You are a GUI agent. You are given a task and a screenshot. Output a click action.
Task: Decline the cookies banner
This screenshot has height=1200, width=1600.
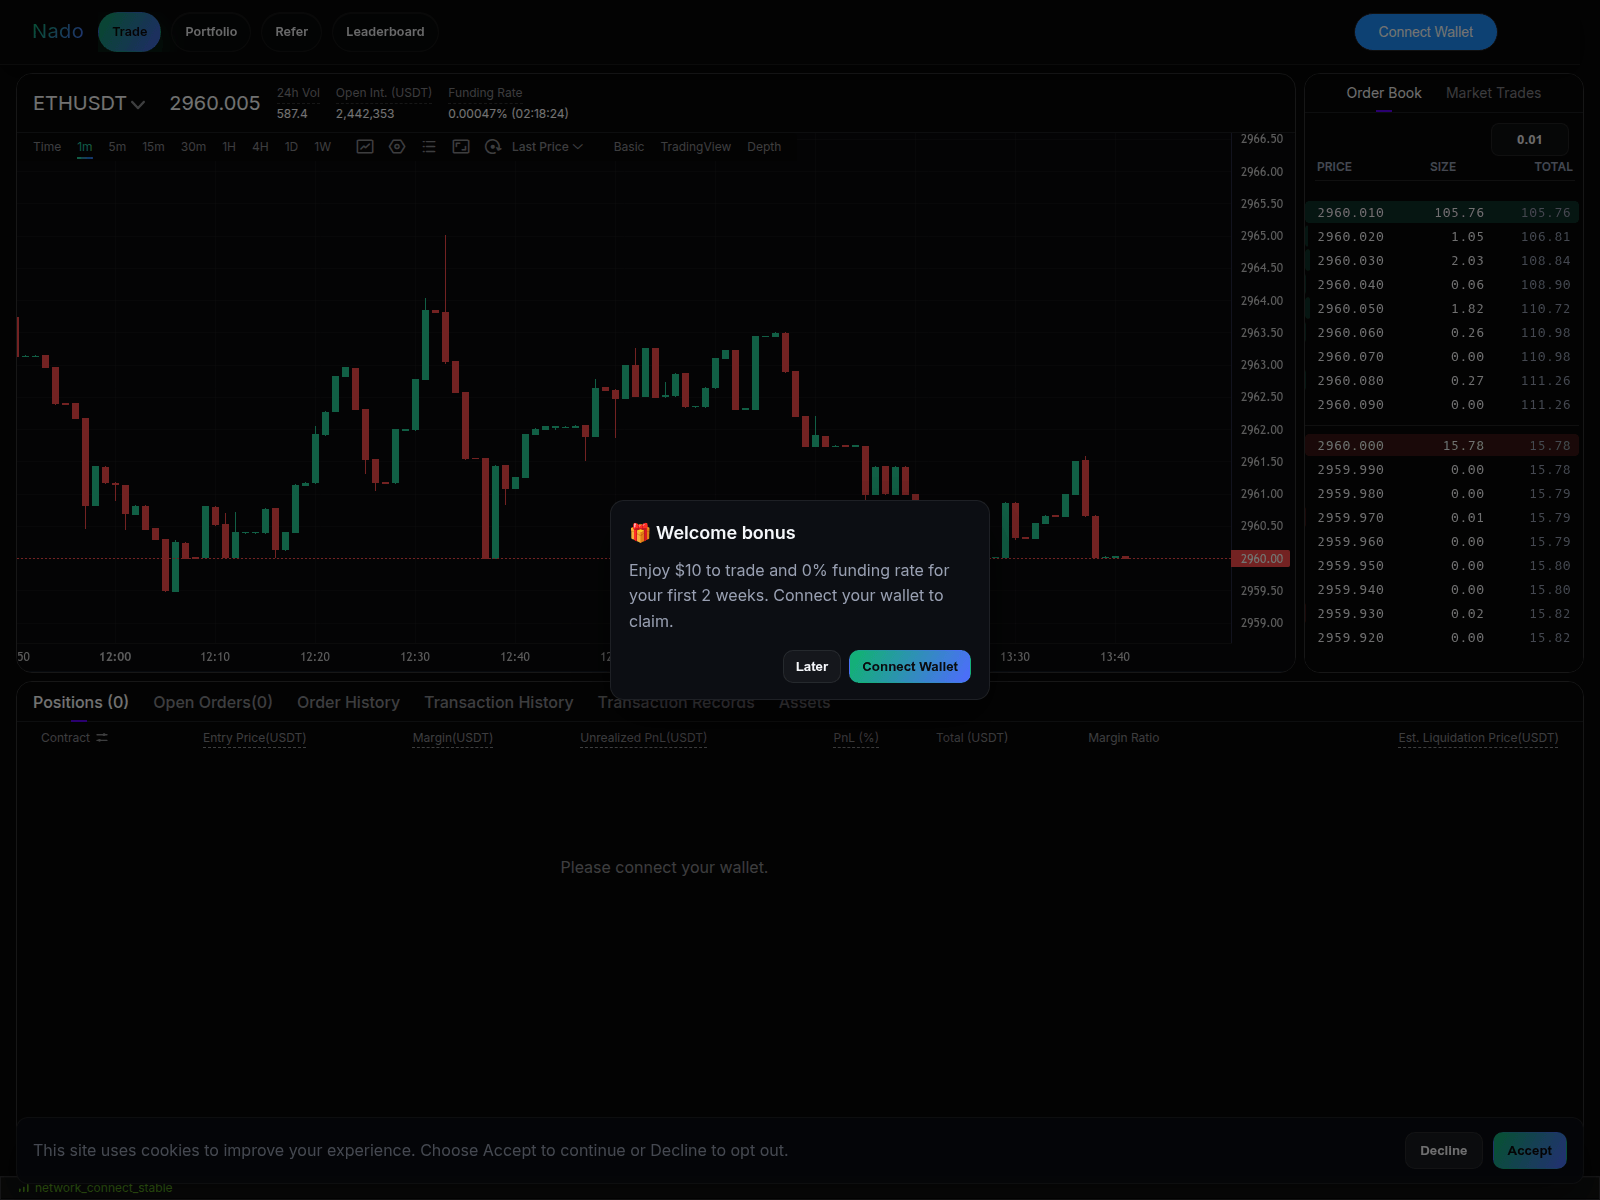pyautogui.click(x=1443, y=1150)
